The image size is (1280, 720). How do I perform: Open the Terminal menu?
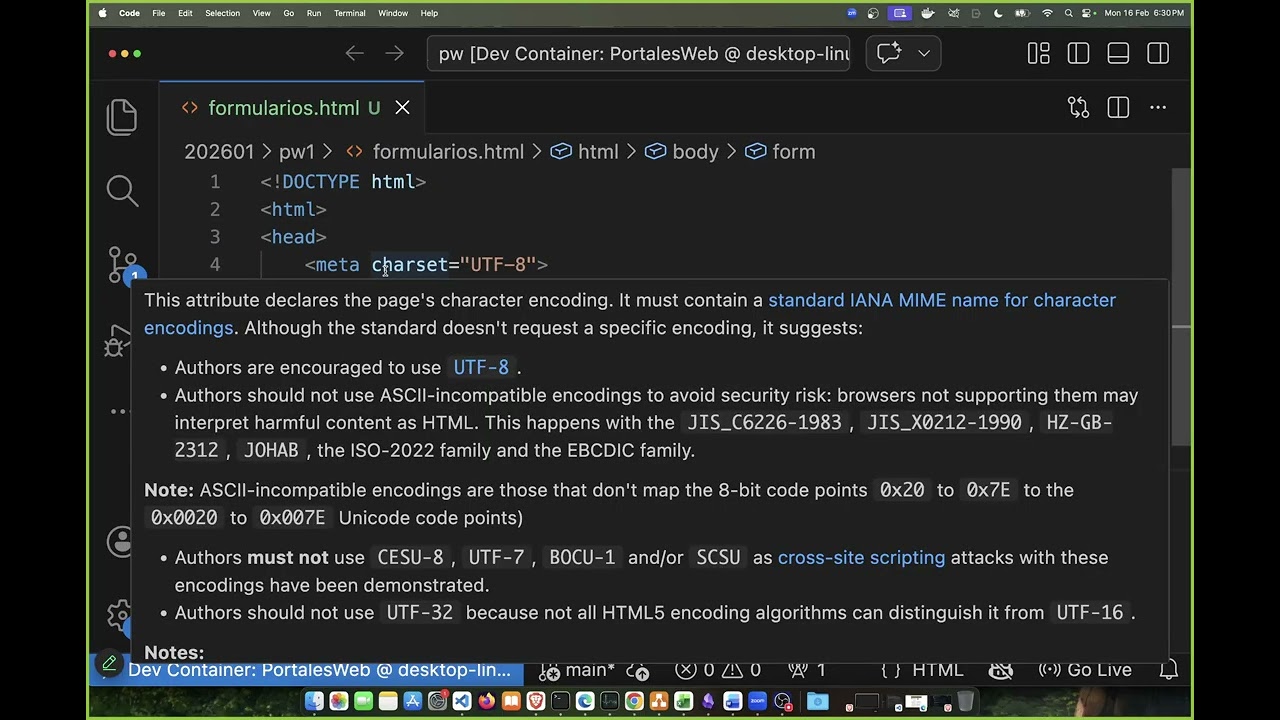point(350,13)
